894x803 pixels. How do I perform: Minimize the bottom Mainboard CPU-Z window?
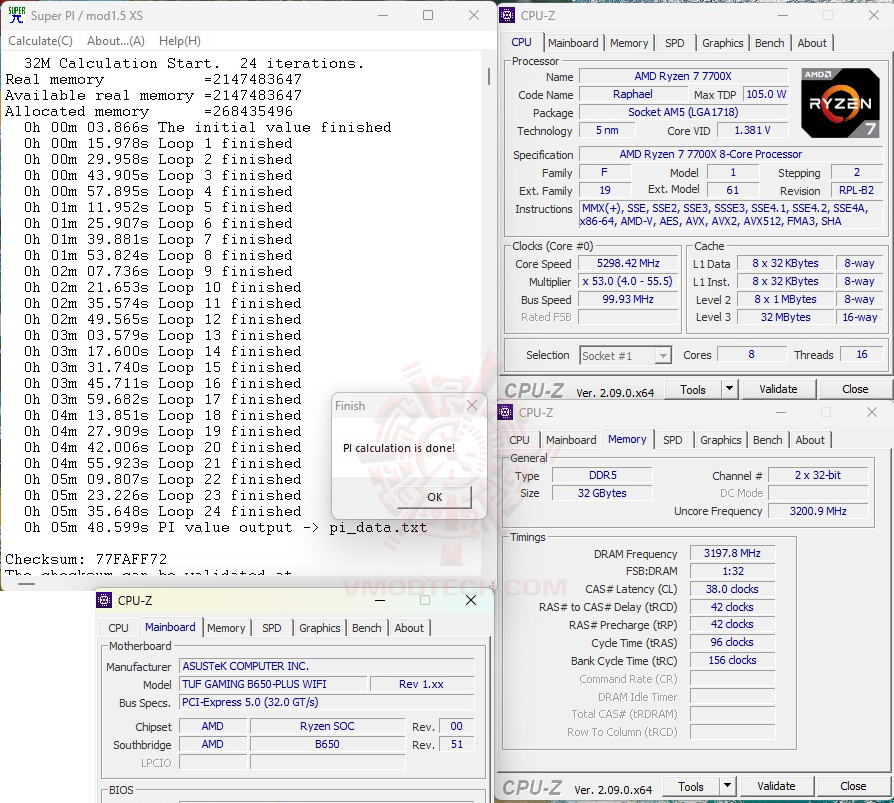pos(380,600)
